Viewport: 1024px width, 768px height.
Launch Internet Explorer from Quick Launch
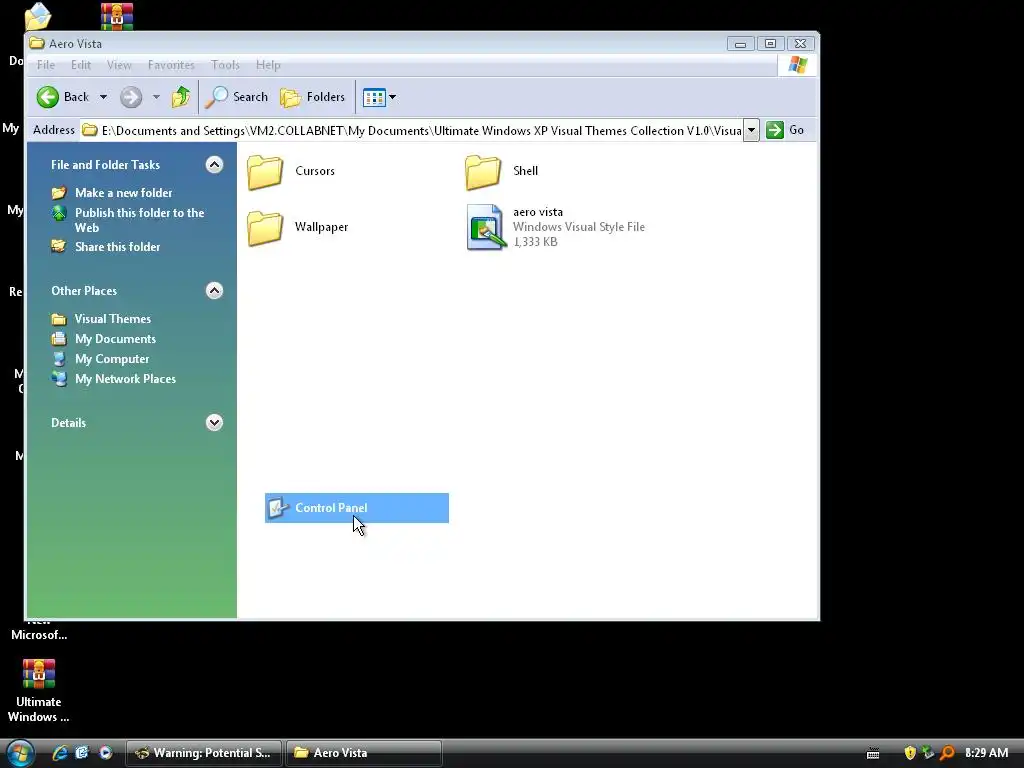[60, 753]
